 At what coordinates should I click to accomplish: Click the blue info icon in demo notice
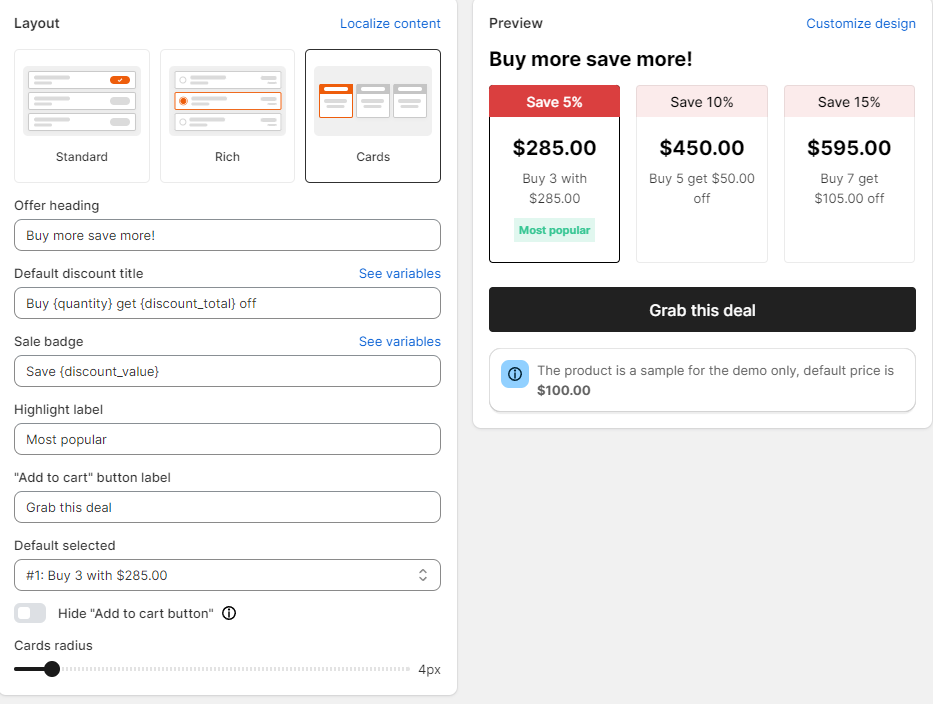pyautogui.click(x=515, y=374)
